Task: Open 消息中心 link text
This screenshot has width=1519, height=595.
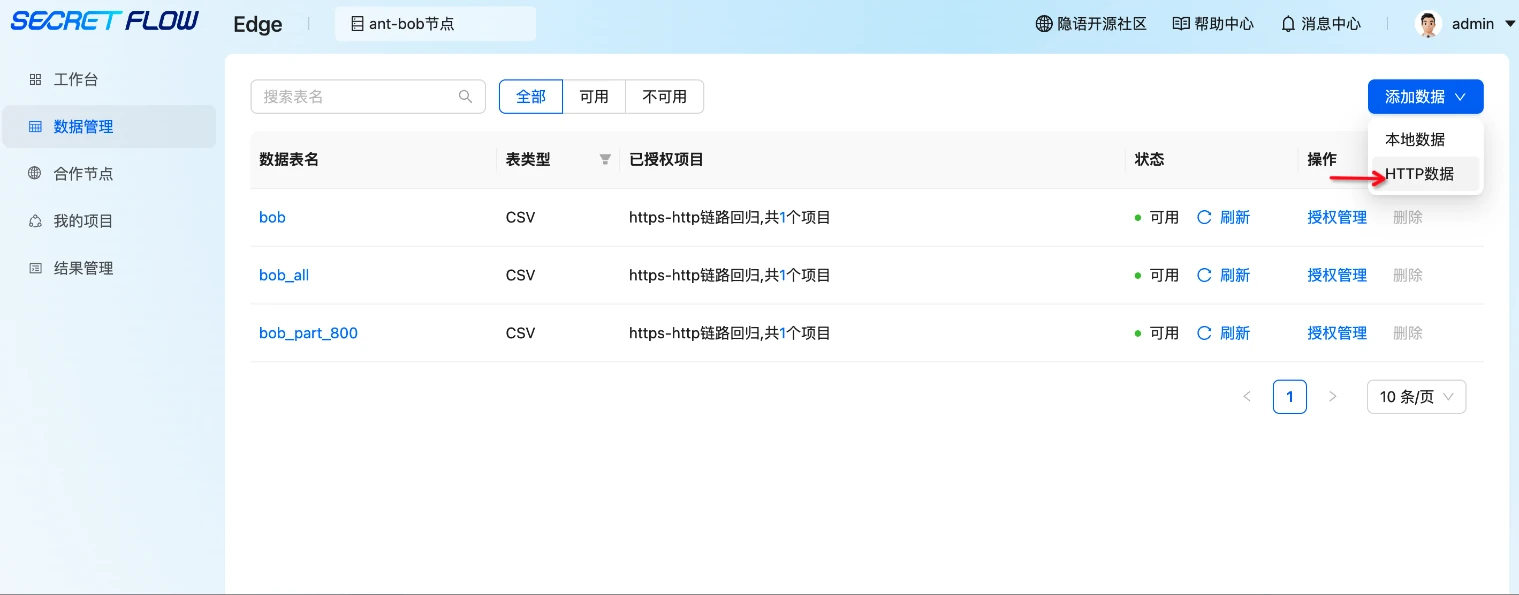Action: [1331, 23]
